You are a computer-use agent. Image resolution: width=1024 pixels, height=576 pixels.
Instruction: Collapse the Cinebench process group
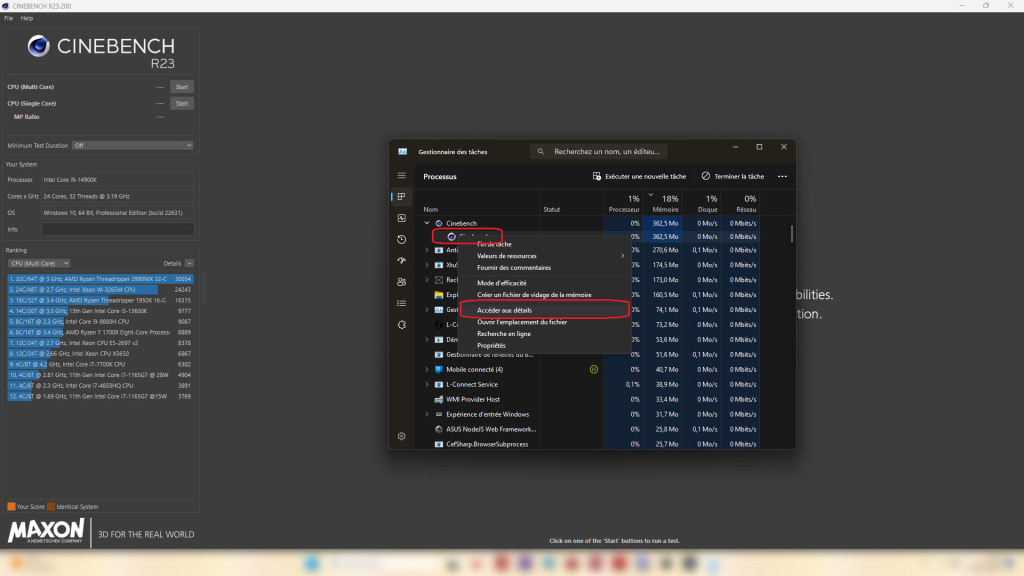(427, 223)
